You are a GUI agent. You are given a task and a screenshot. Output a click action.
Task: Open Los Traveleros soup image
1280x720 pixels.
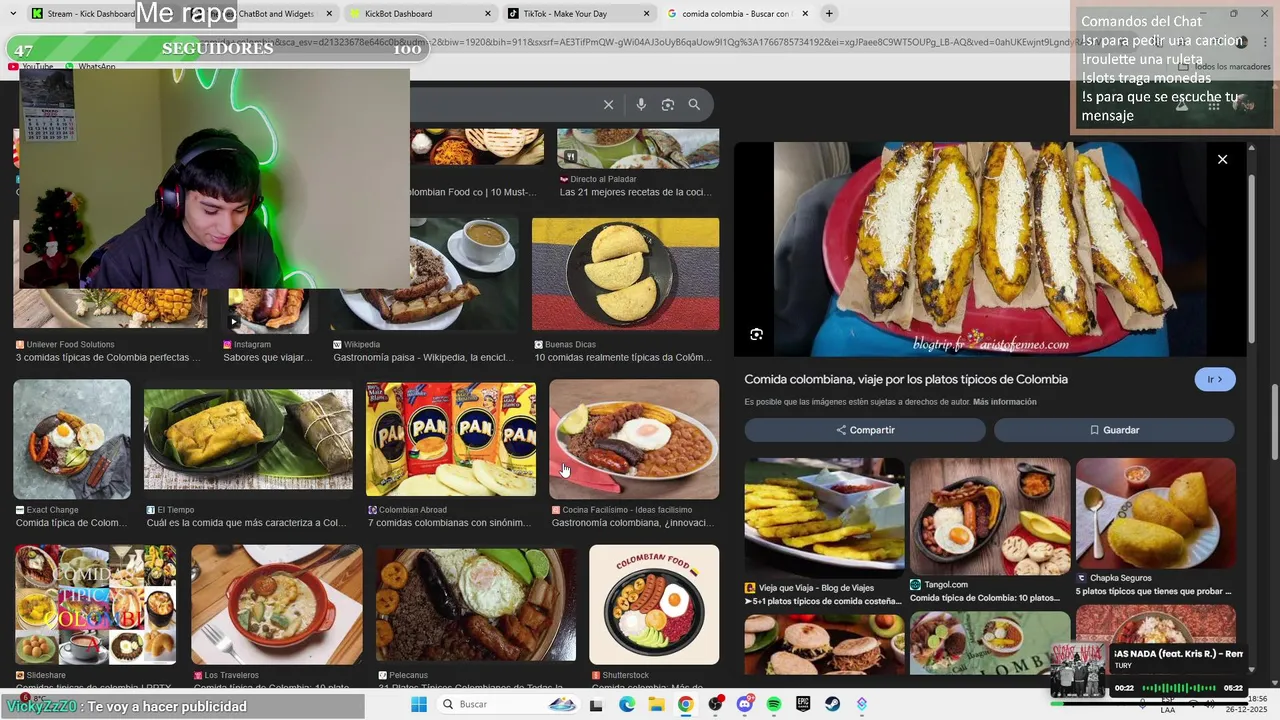[277, 604]
